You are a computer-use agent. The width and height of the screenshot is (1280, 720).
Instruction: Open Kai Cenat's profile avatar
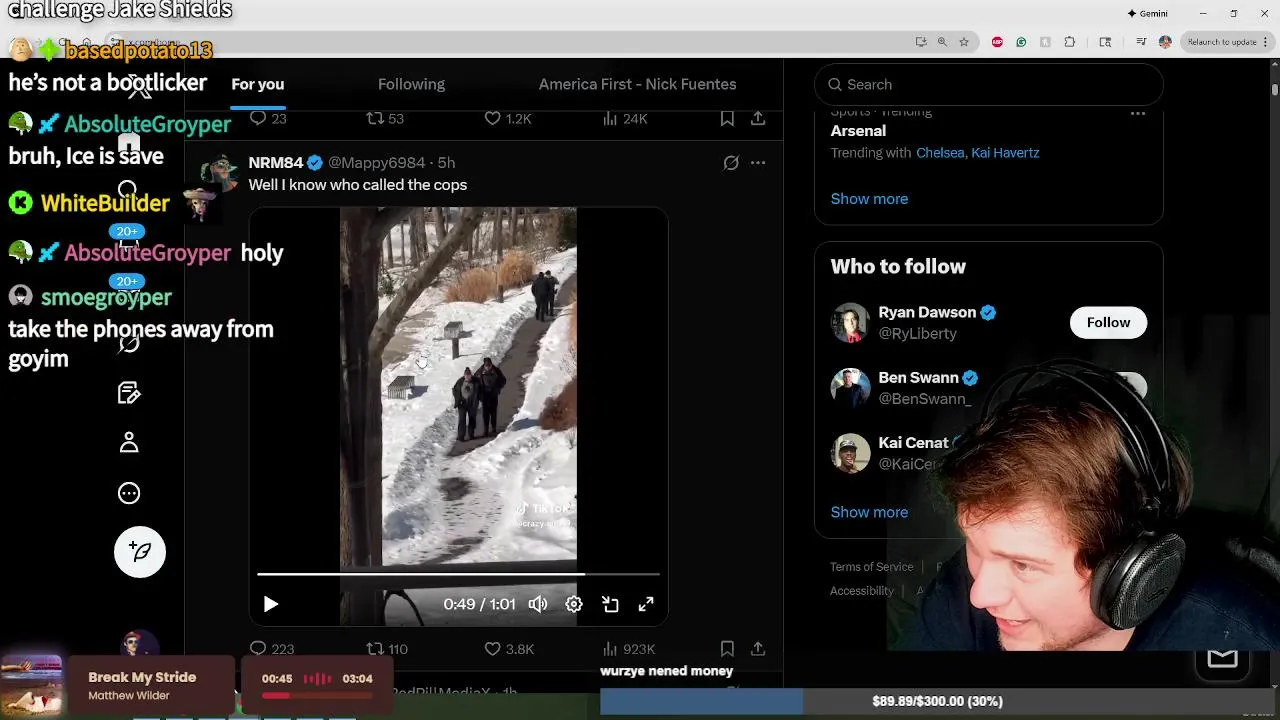(850, 453)
